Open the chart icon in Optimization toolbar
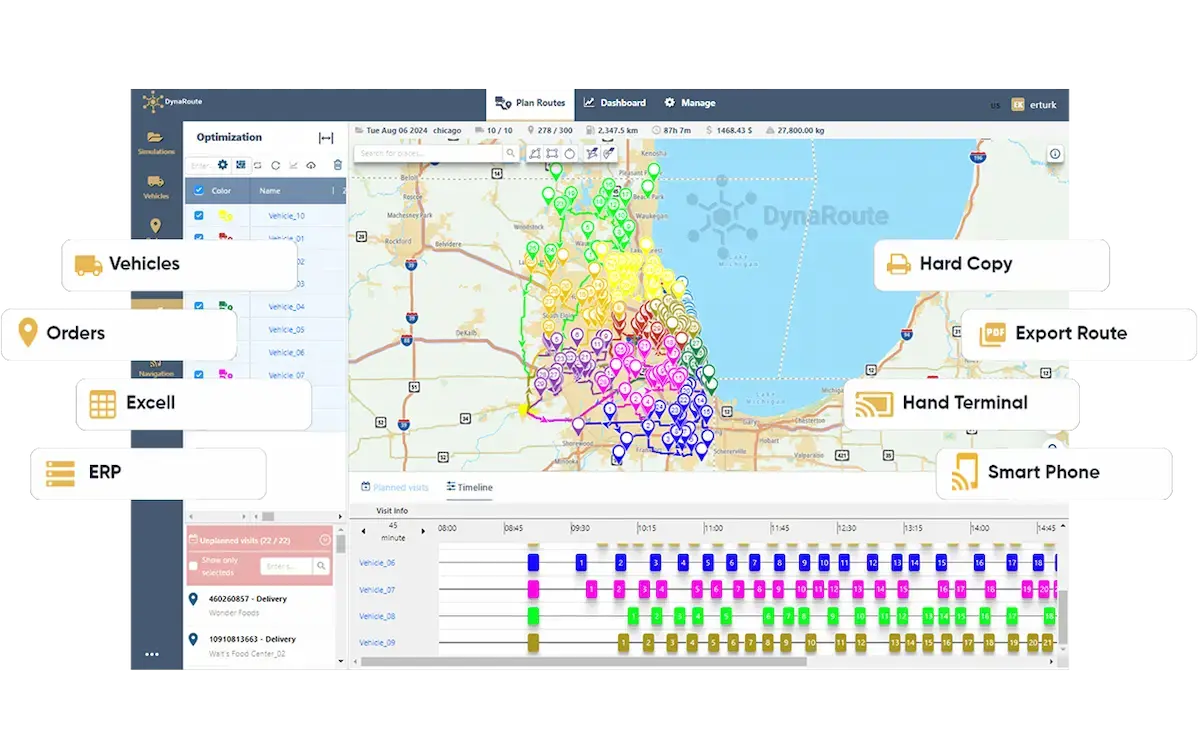Viewport: 1200px width, 741px height. (293, 165)
